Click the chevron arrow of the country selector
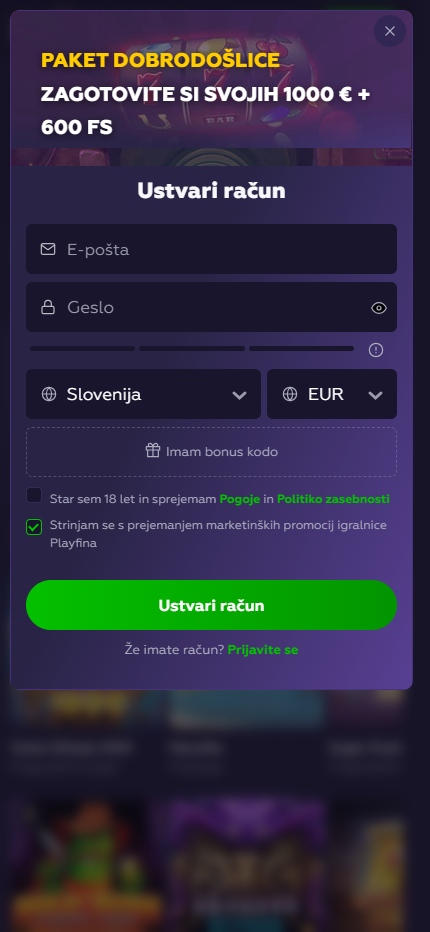The image size is (430, 932). pyautogui.click(x=239, y=395)
